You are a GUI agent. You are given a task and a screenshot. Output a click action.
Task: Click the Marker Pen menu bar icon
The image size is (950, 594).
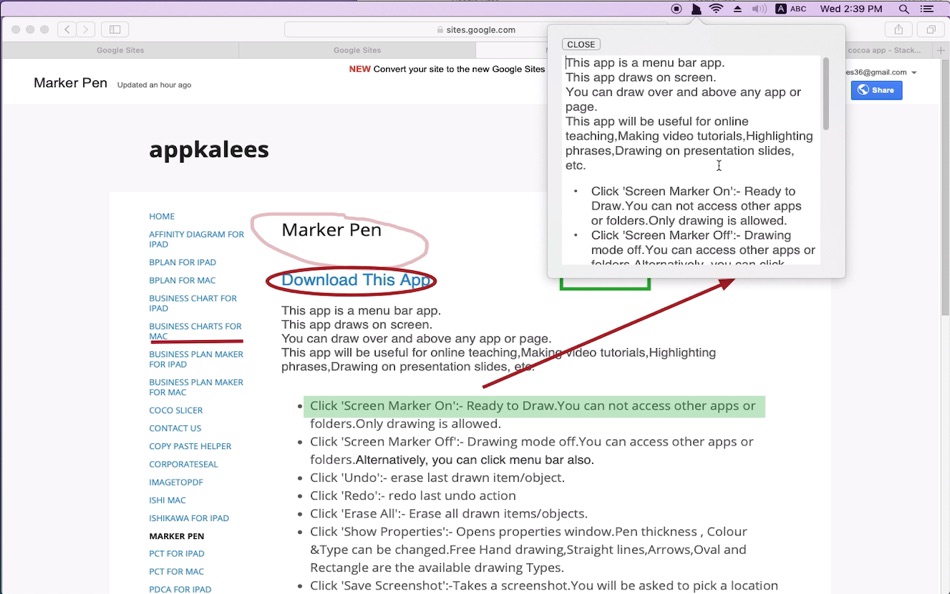coord(696,9)
